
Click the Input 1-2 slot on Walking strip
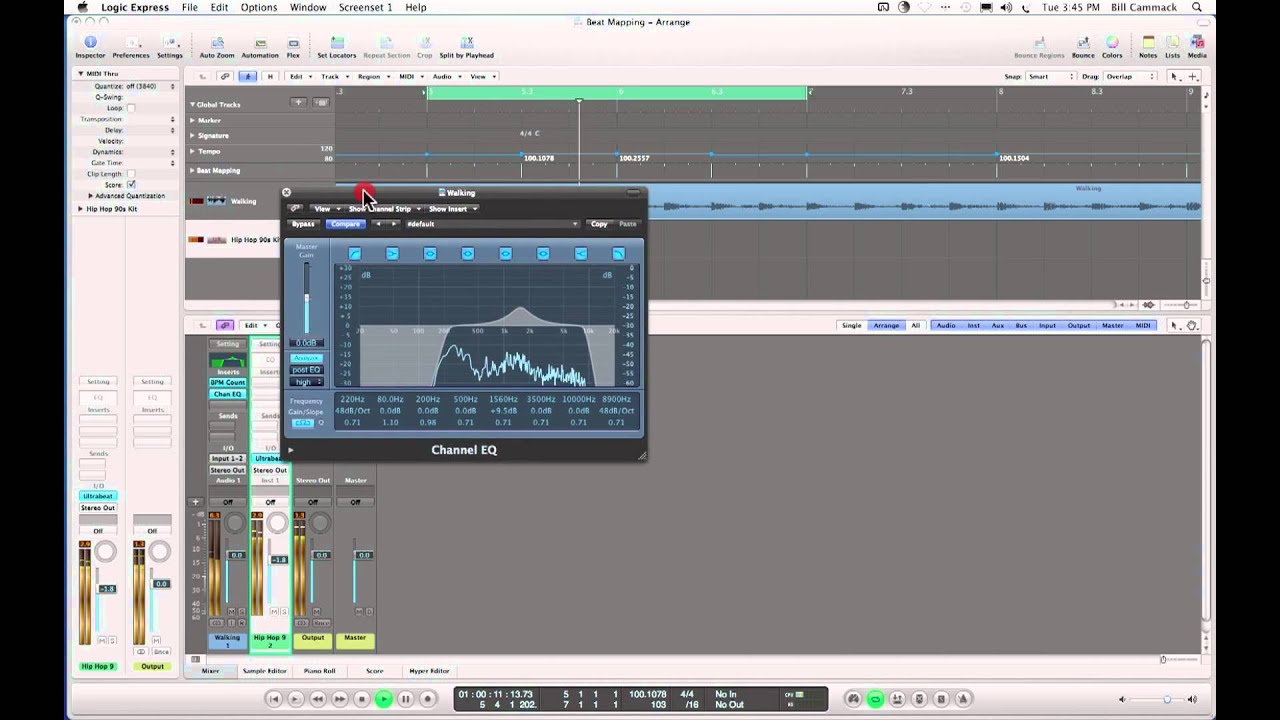coord(228,458)
